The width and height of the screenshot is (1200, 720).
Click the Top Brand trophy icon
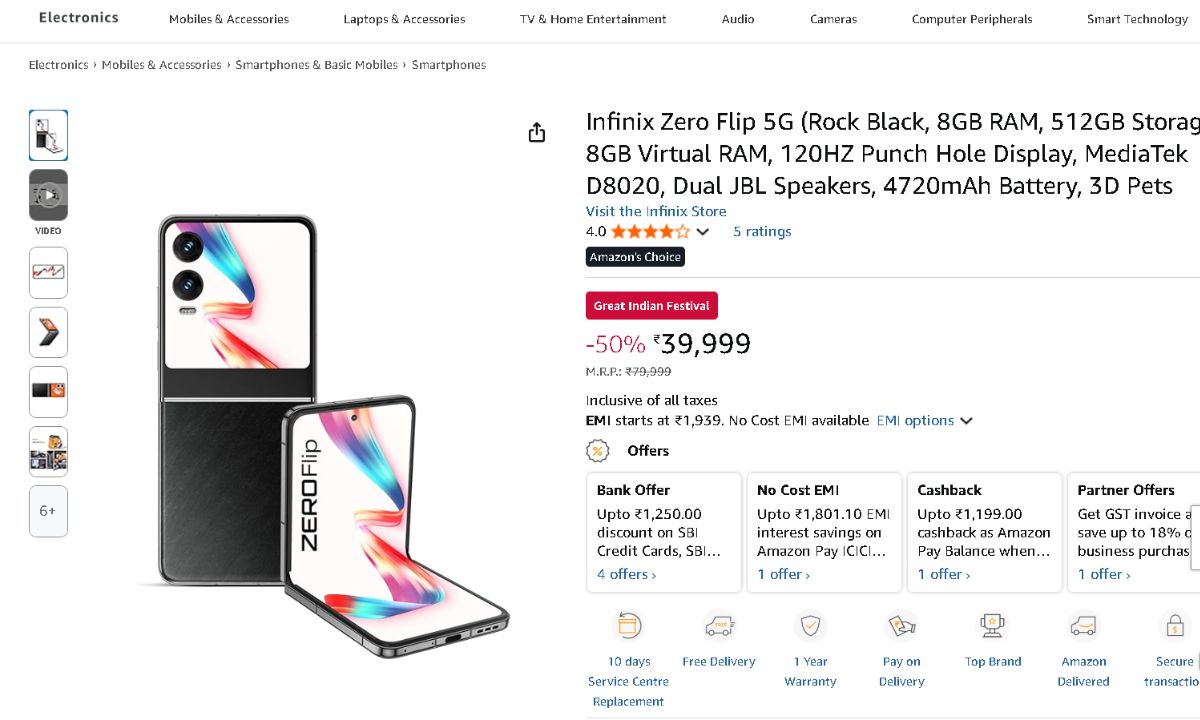pyautogui.click(x=993, y=626)
